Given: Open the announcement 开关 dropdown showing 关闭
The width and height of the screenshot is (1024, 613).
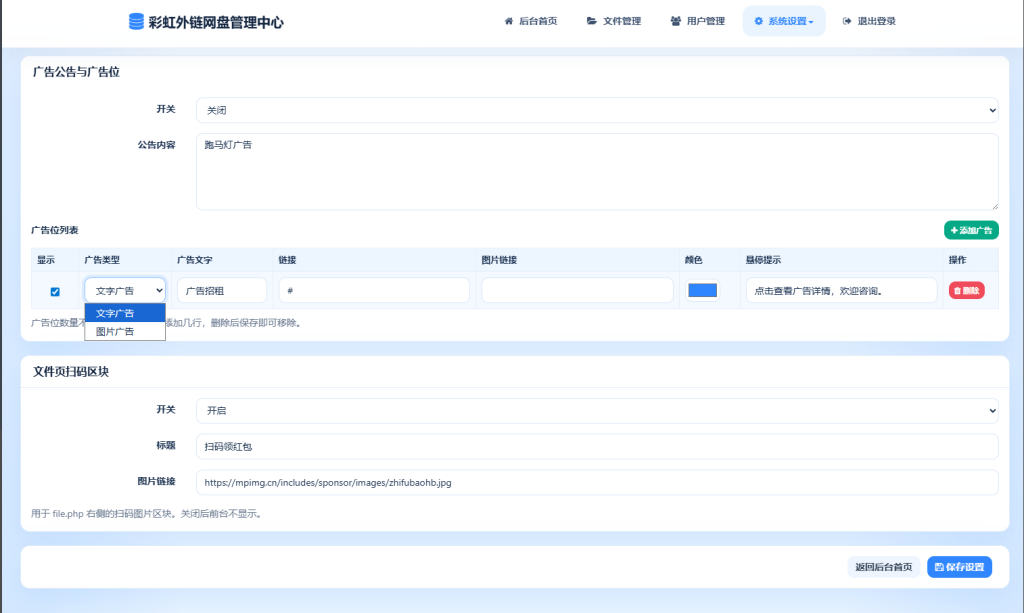Looking at the screenshot, I should tap(597, 110).
